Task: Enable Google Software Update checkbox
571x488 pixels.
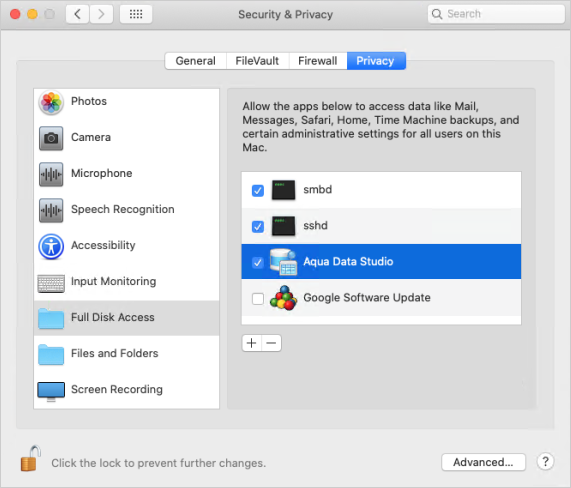Action: pyautogui.click(x=258, y=299)
